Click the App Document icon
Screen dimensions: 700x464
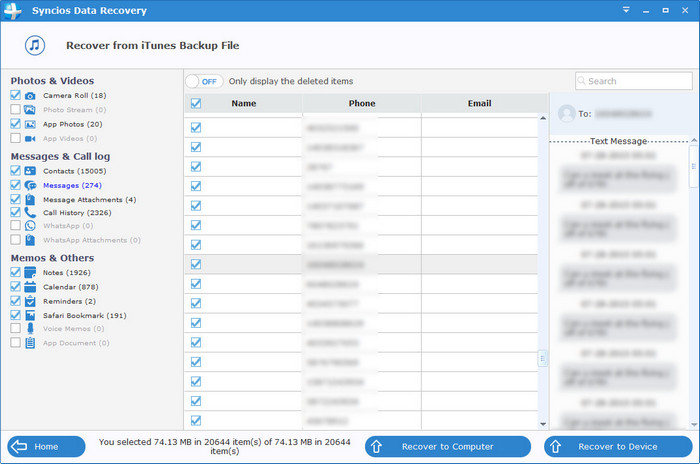[x=30, y=343]
